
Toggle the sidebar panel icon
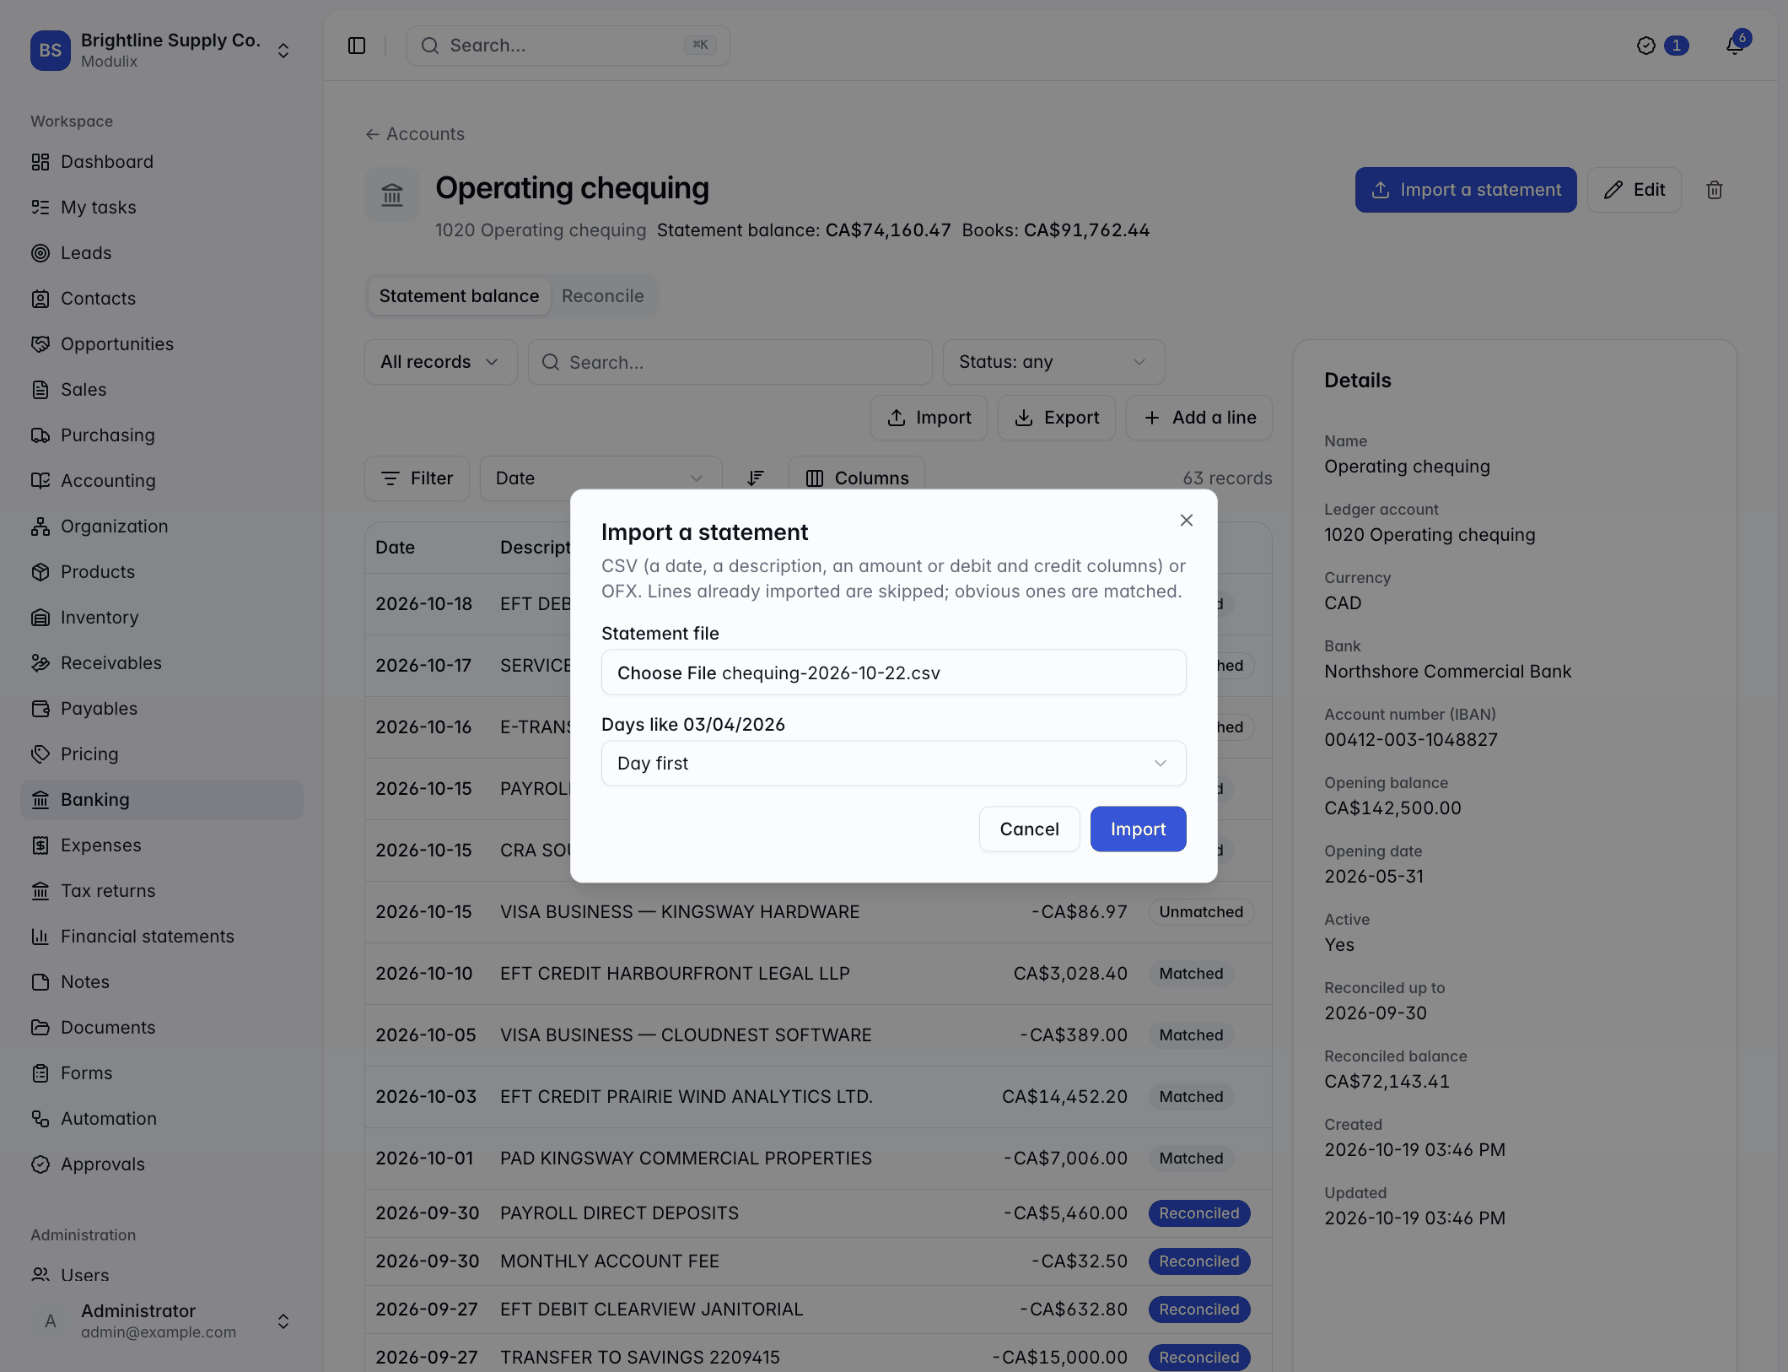356,46
